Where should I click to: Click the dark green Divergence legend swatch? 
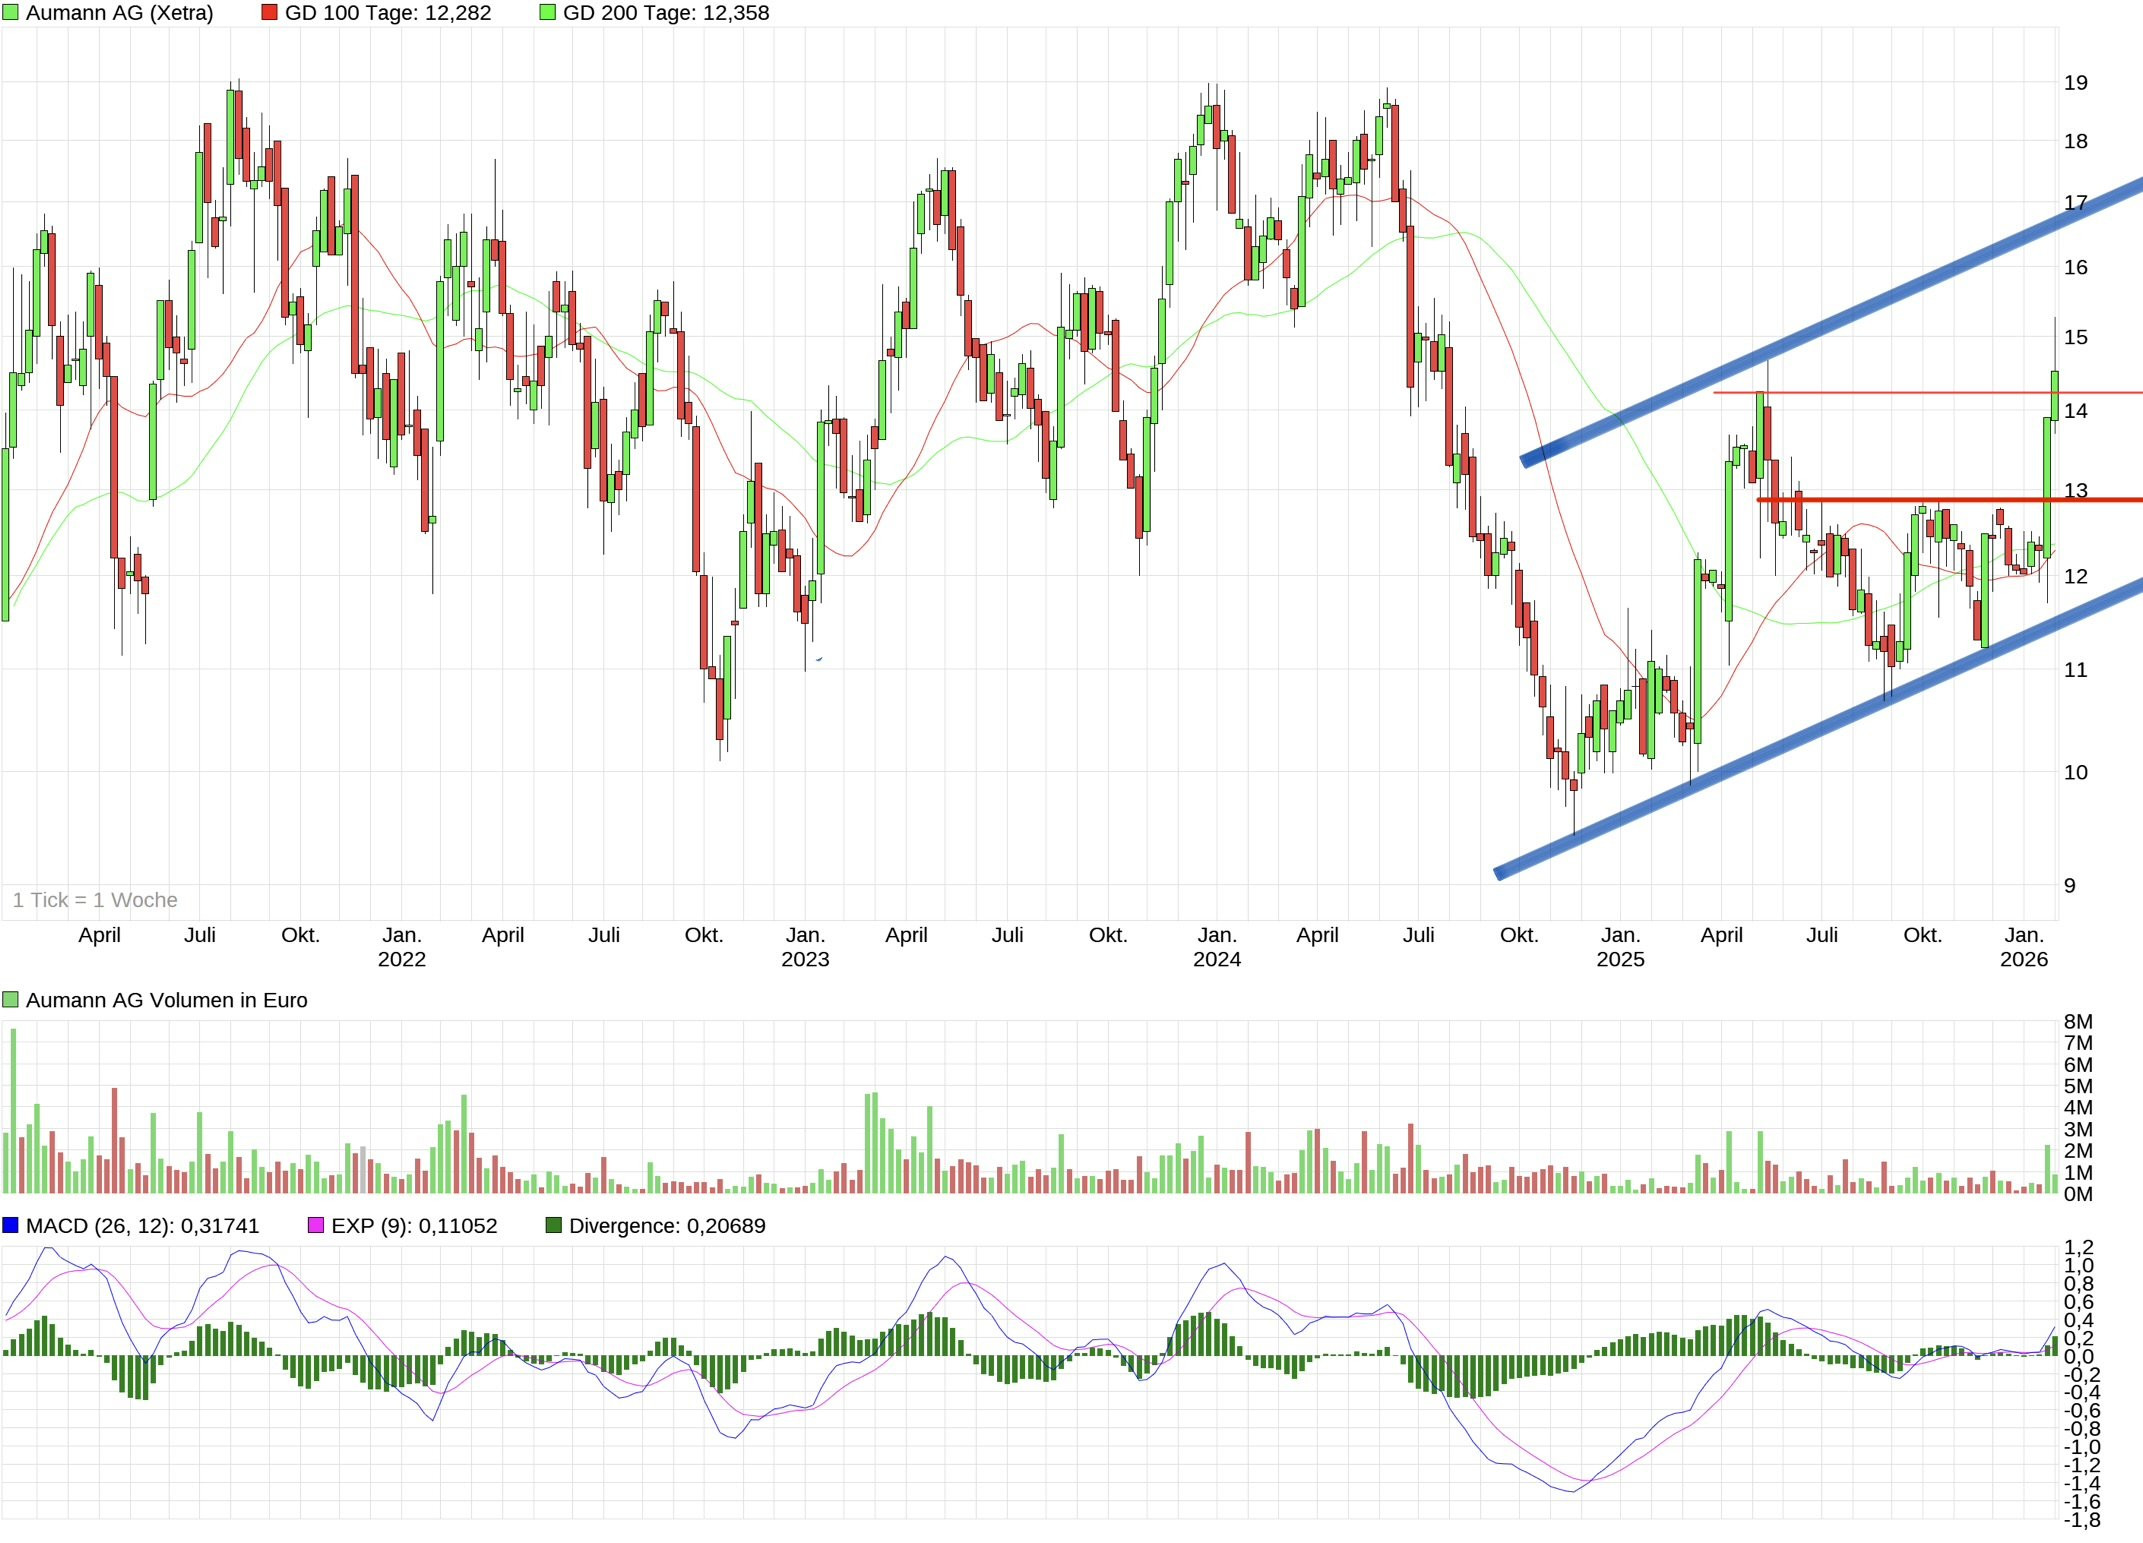tap(553, 1225)
